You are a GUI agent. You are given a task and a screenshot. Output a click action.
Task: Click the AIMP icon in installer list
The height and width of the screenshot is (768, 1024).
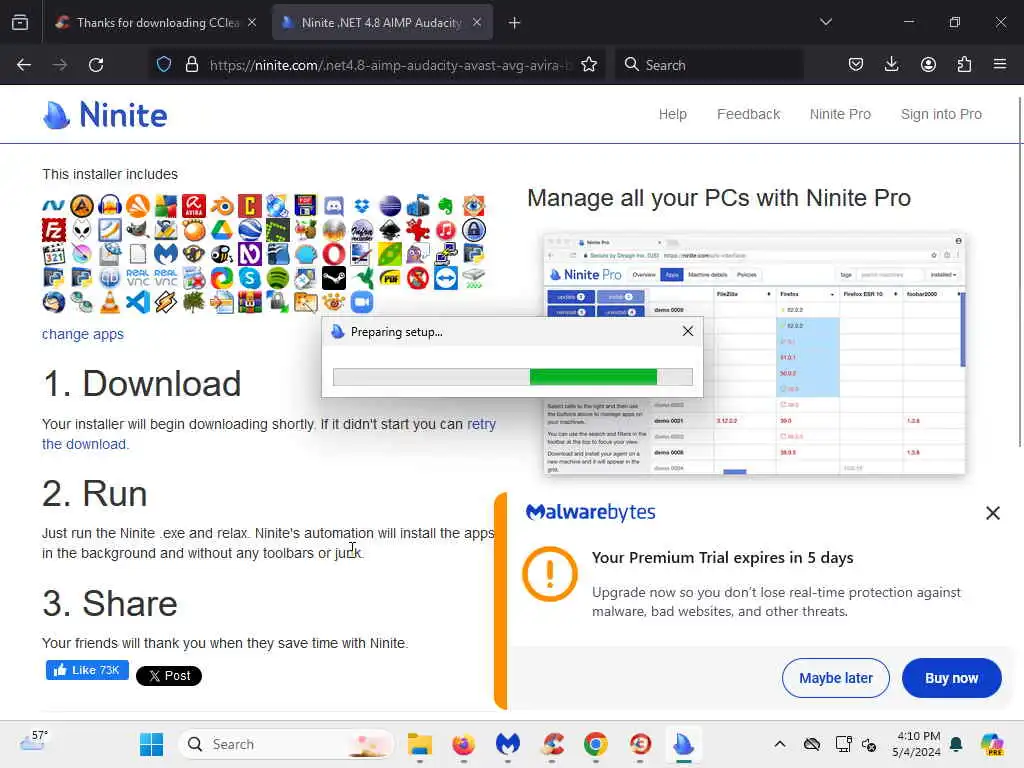pyautogui.click(x=82, y=206)
